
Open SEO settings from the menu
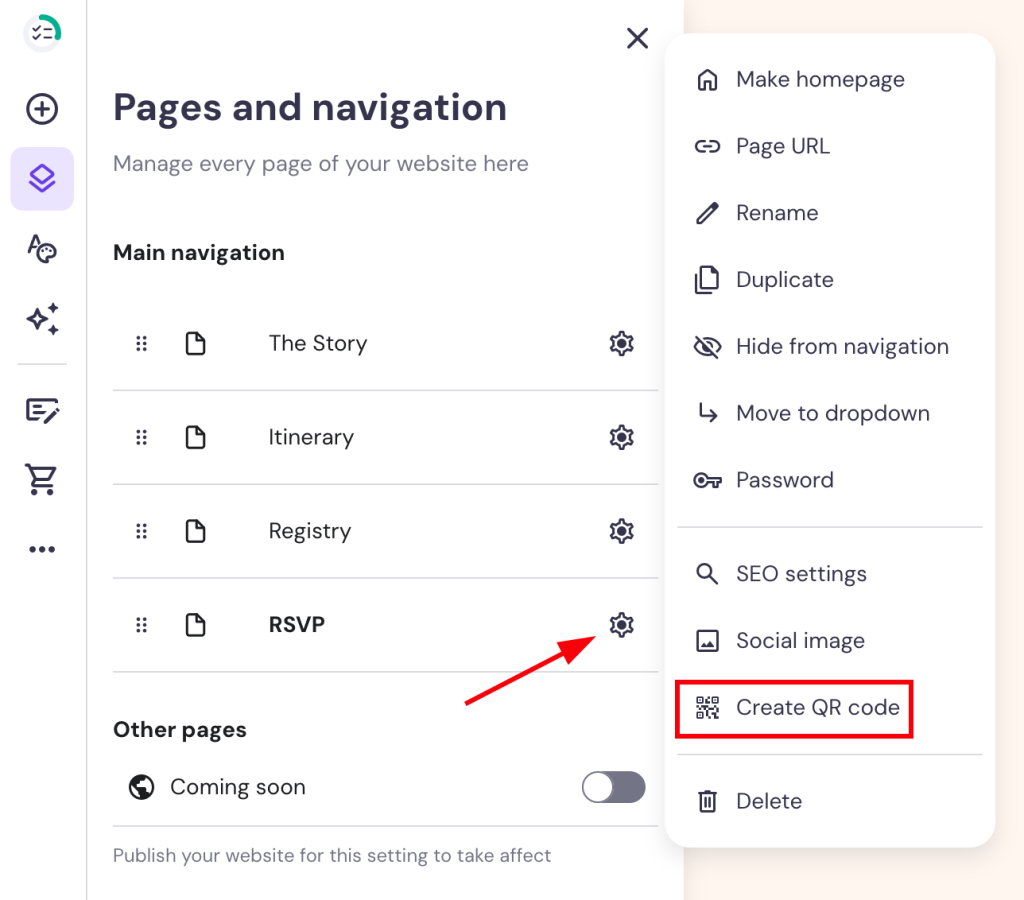tap(801, 574)
